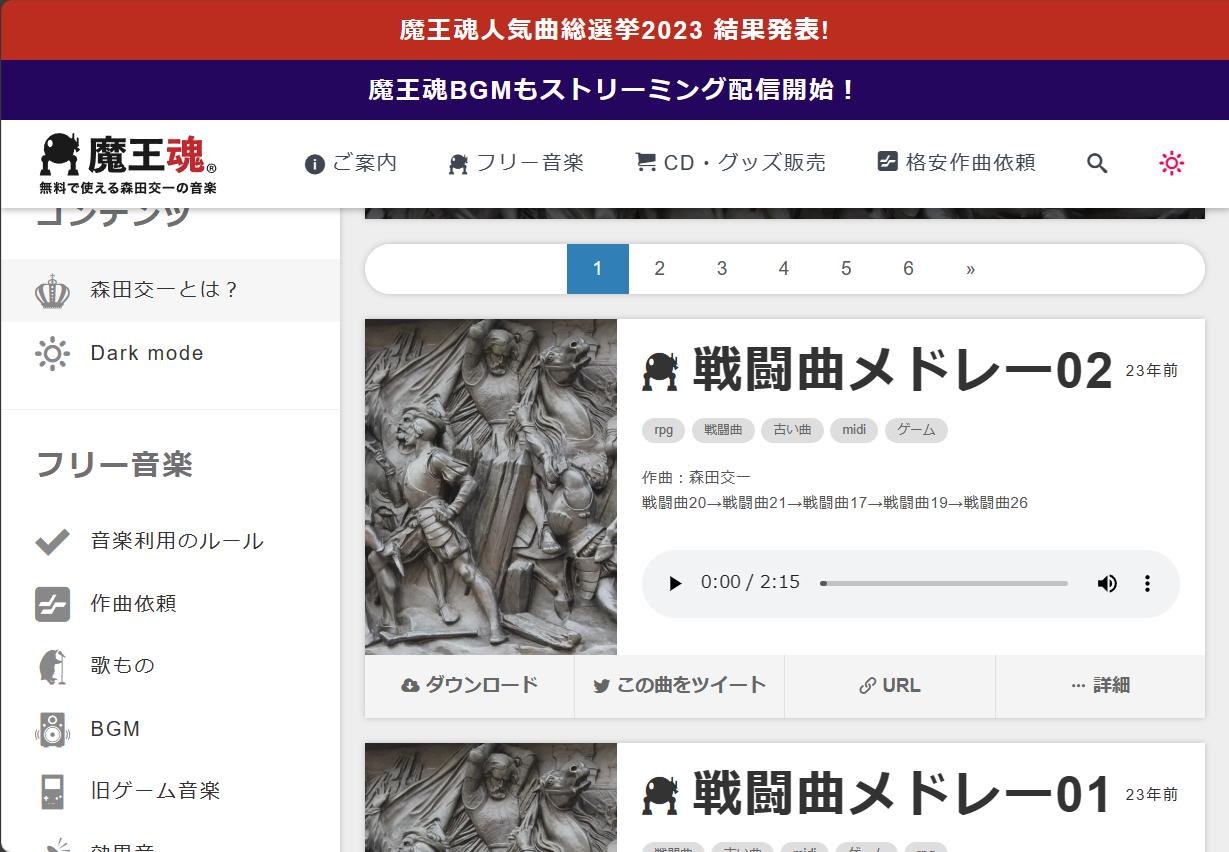Click the フリー音楽 sidebar heading
The height and width of the screenshot is (852, 1229).
click(x=114, y=465)
